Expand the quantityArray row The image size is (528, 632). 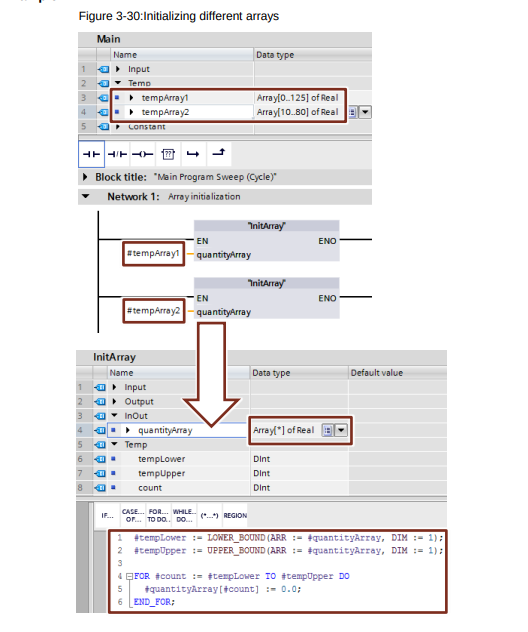(x=128, y=430)
